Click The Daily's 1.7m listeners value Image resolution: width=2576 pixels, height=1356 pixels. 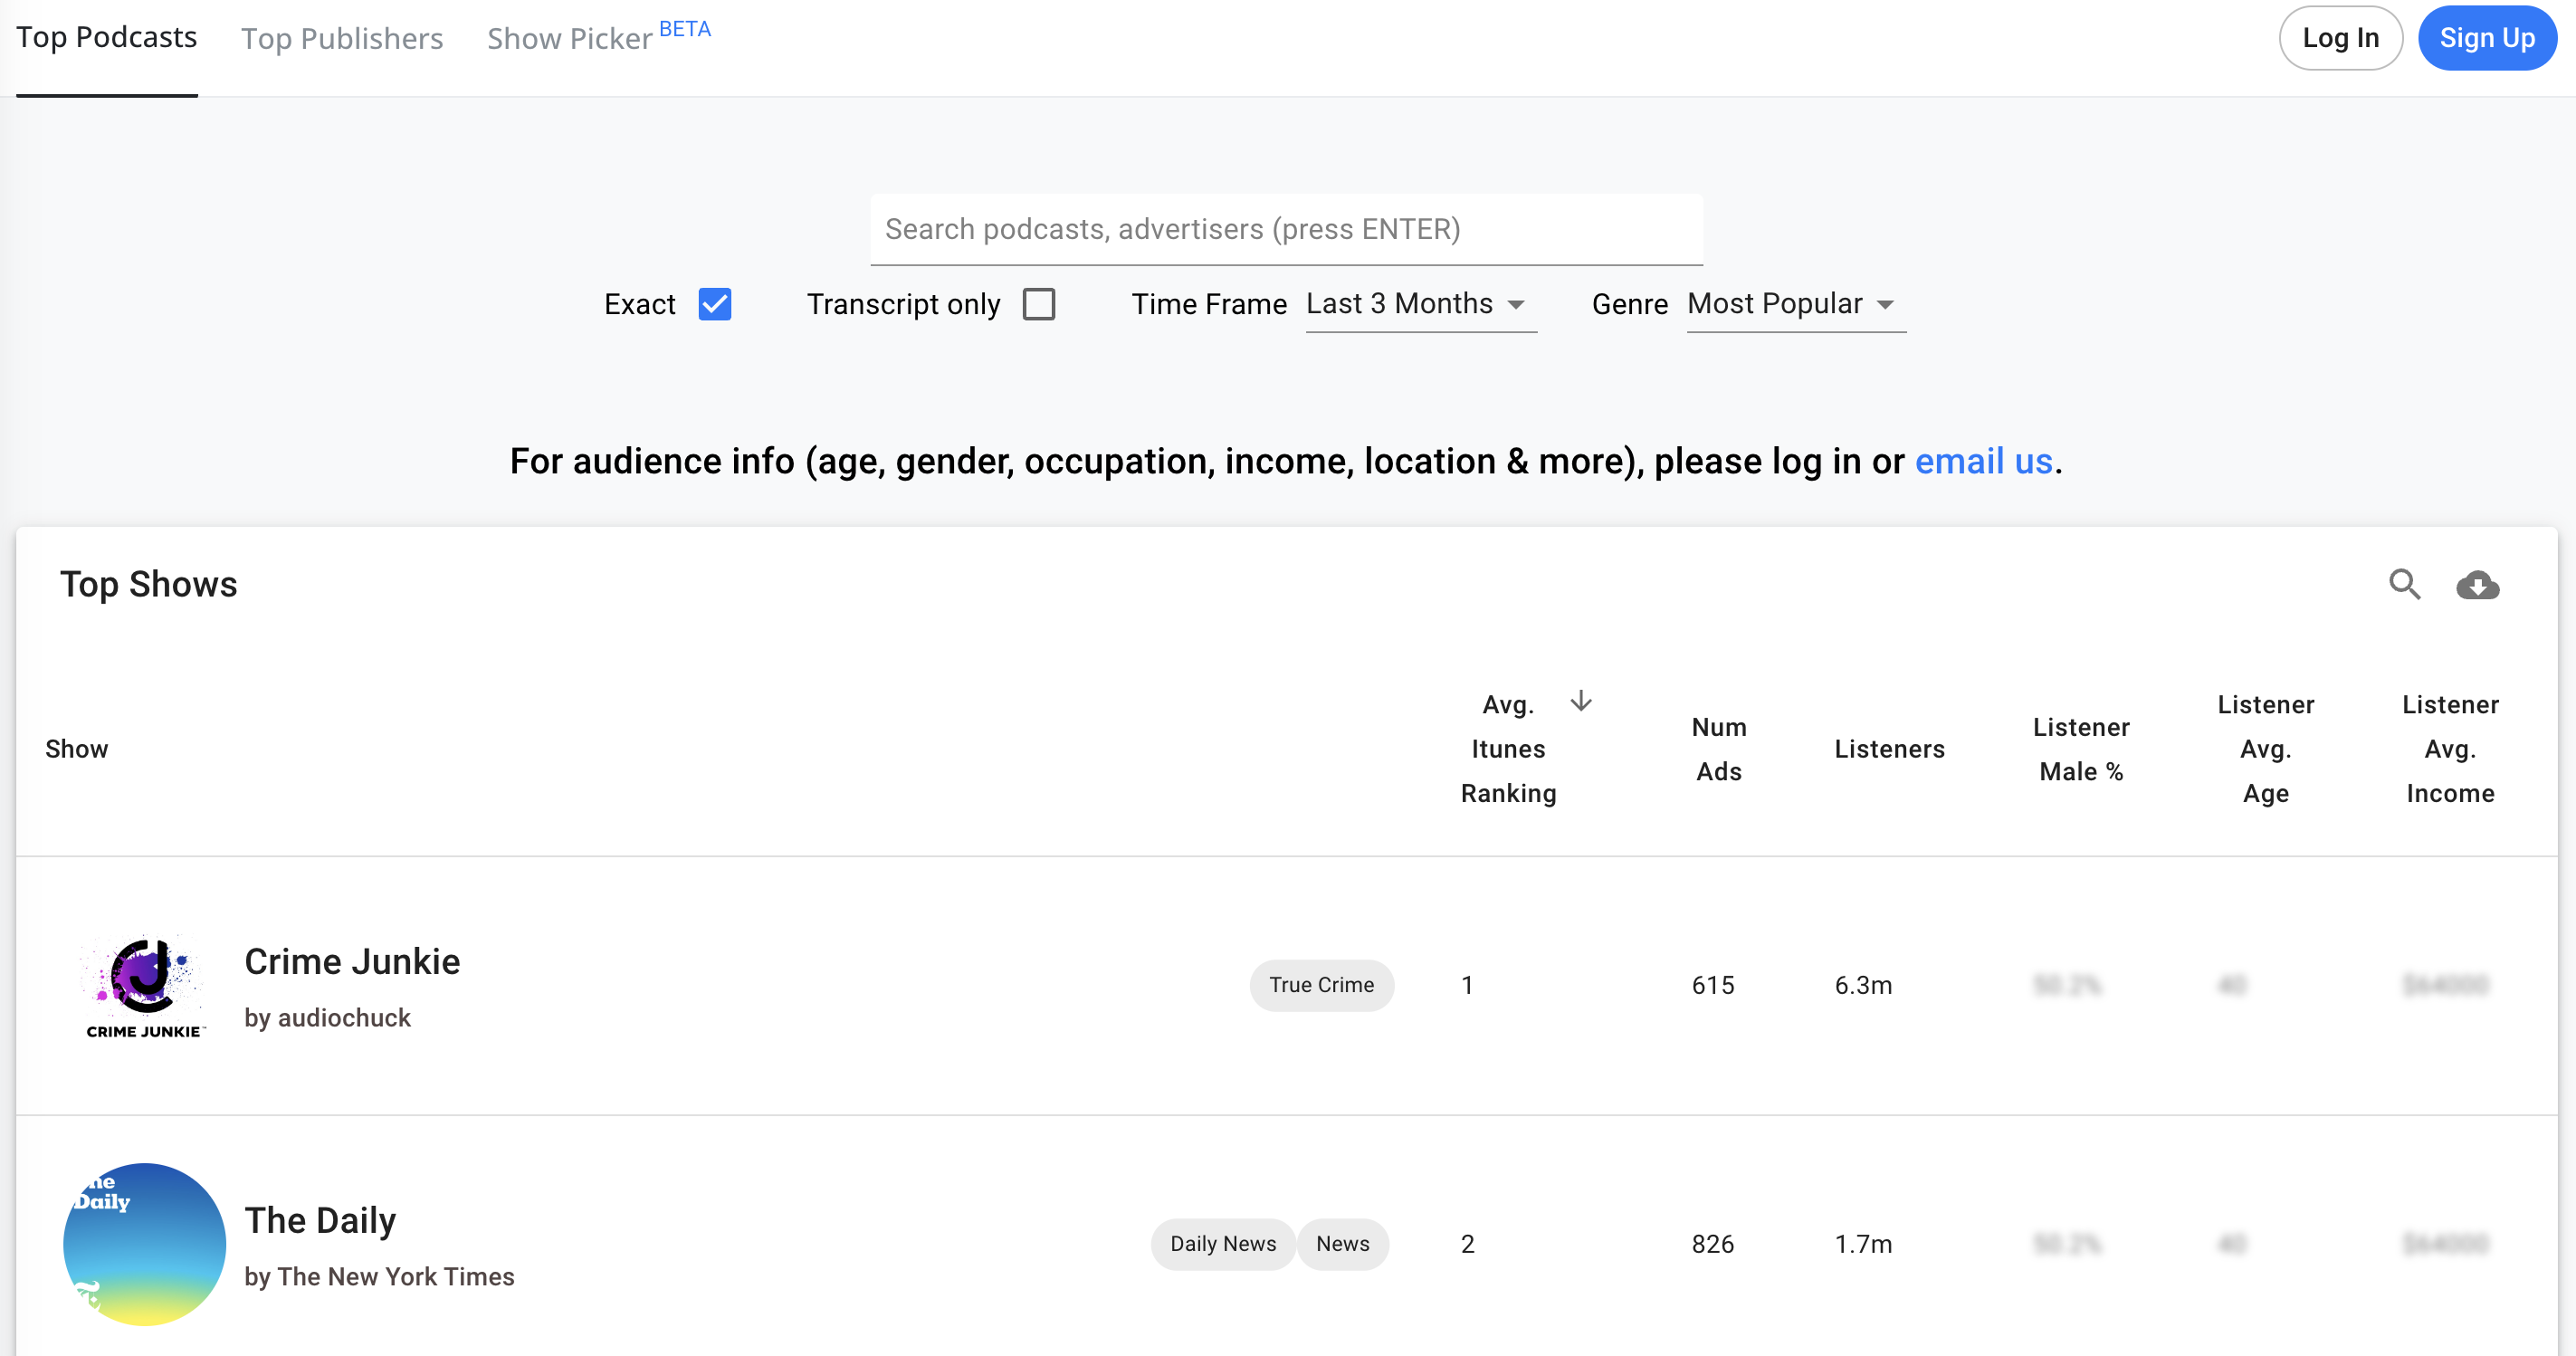[1863, 1244]
